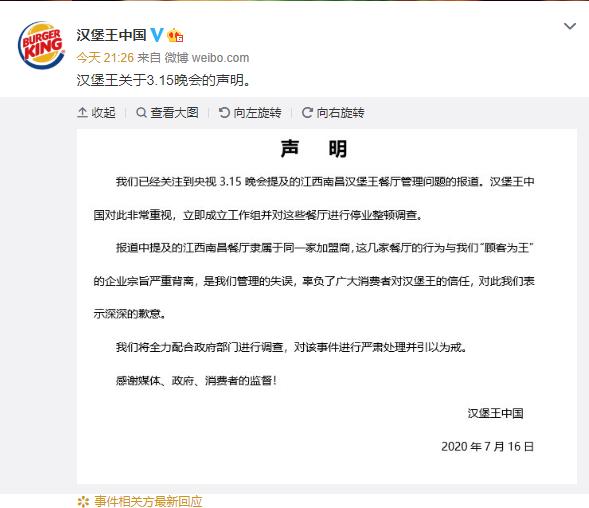Image resolution: width=589 pixels, height=508 pixels.
Task: Click the orange membership crown badge
Action: click(175, 35)
